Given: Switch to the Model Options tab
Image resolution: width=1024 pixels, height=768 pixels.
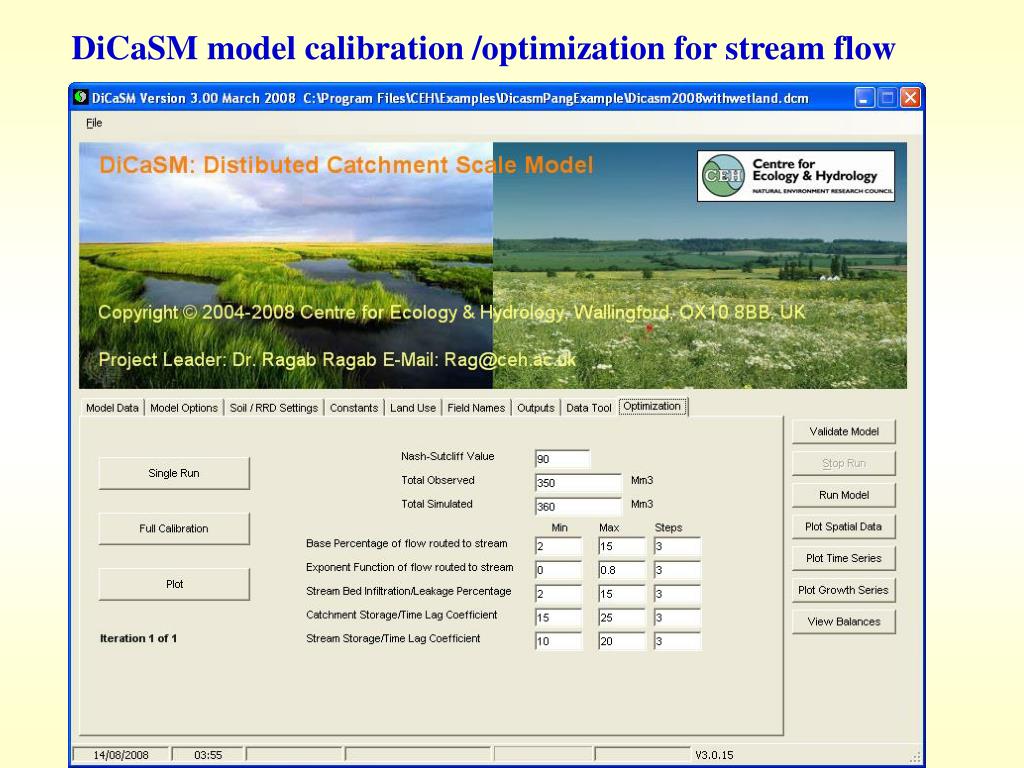Looking at the screenshot, I should (184, 408).
